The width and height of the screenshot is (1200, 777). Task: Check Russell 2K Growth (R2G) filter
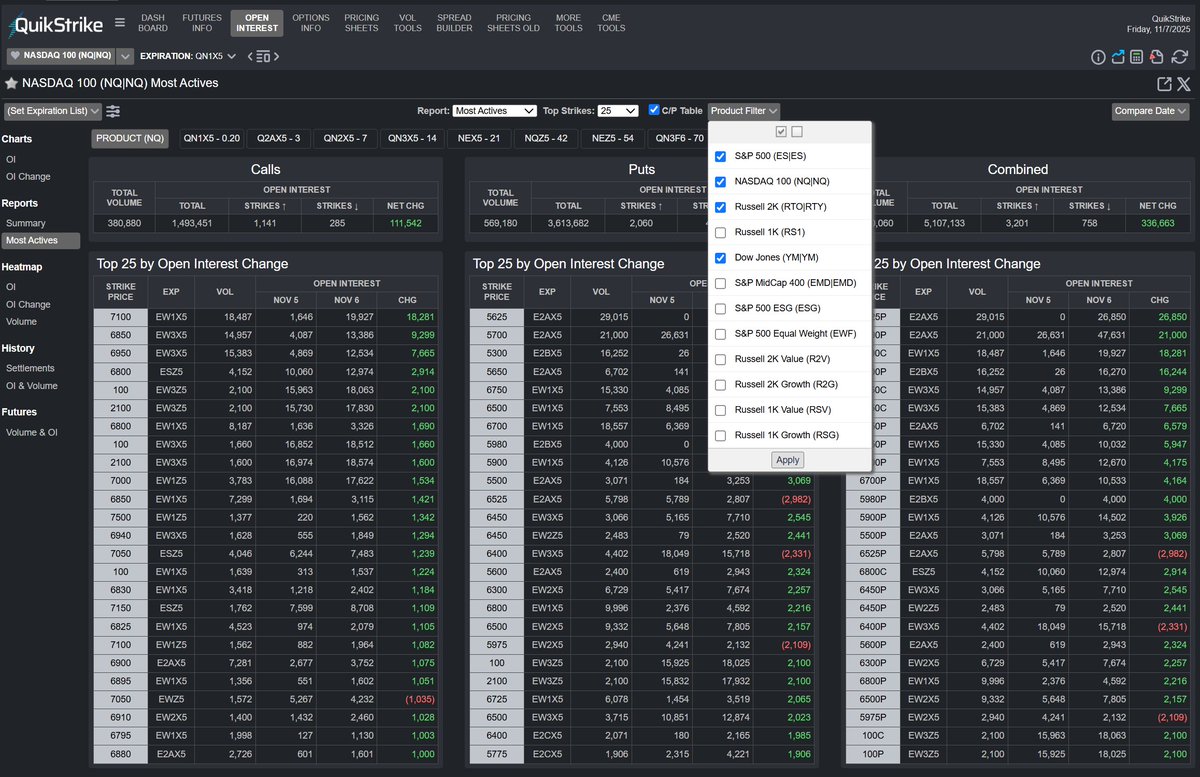pyautogui.click(x=720, y=385)
